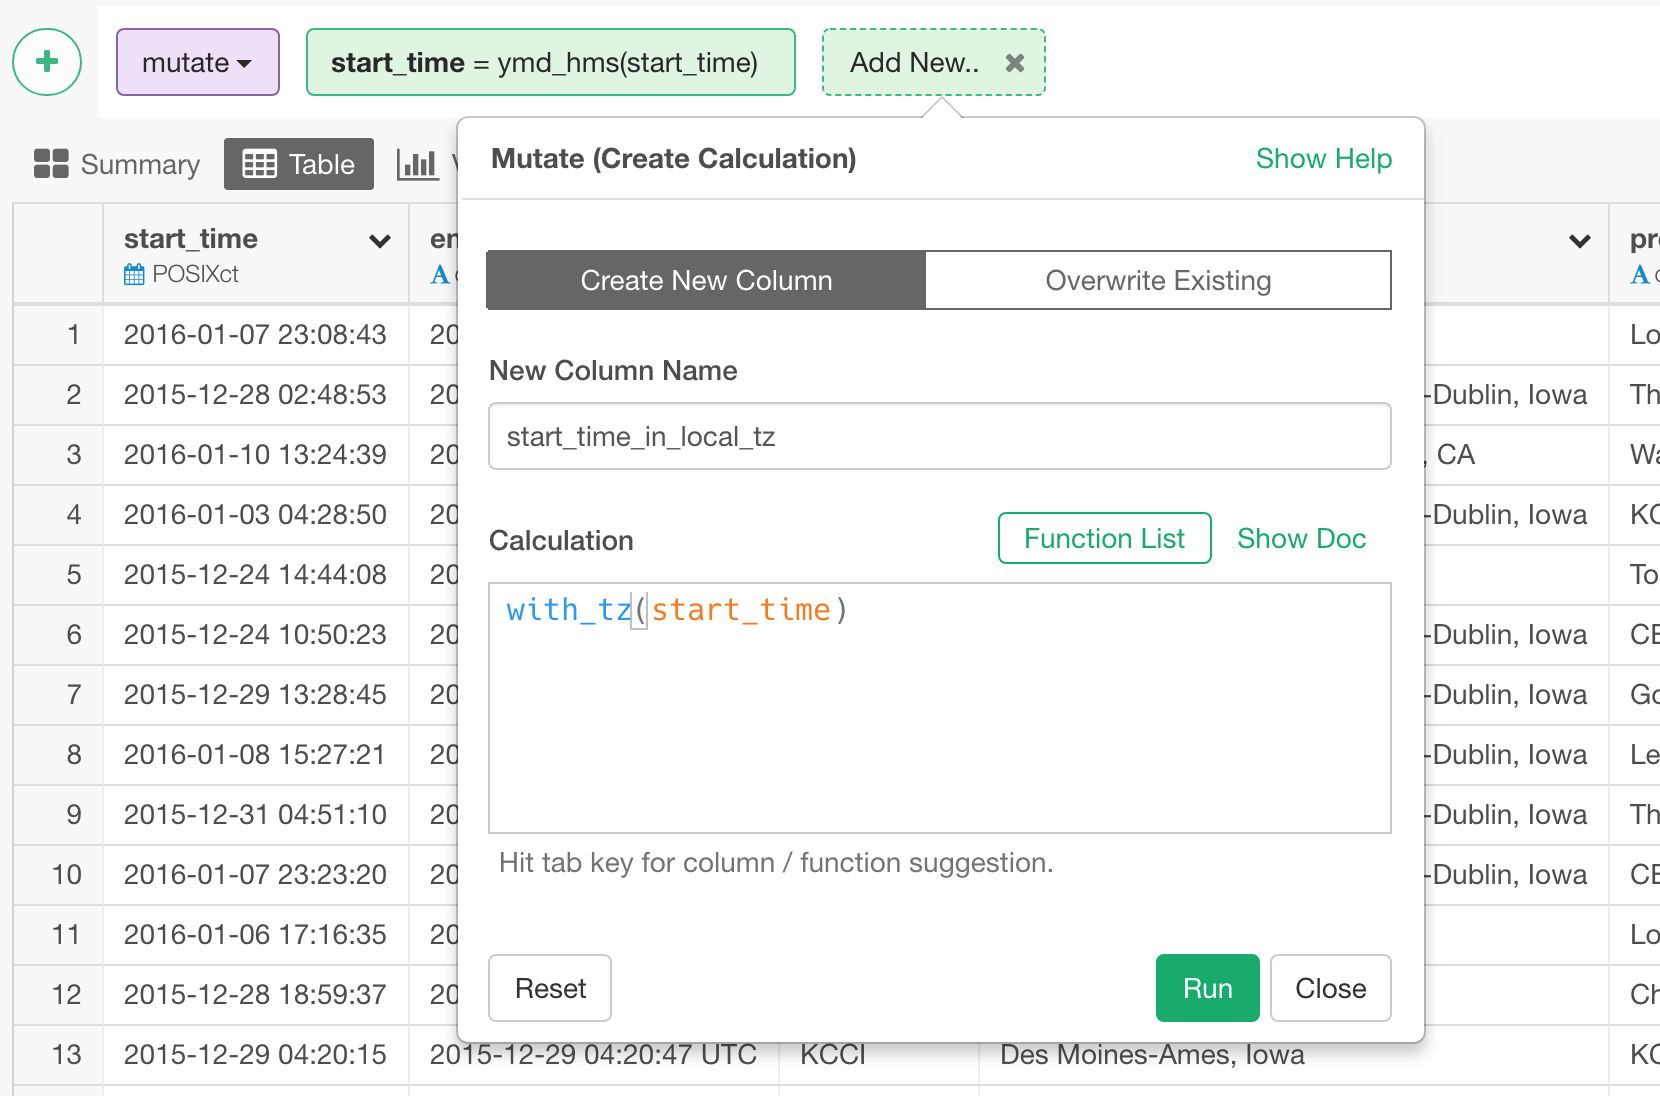1660x1096 pixels.
Task: Click the green plus add step icon
Action: point(47,62)
